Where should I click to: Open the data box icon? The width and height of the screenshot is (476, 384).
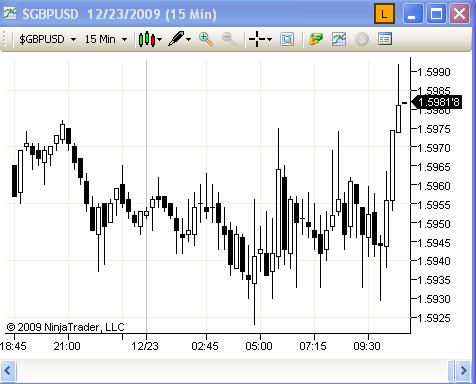pyautogui.click(x=385, y=39)
